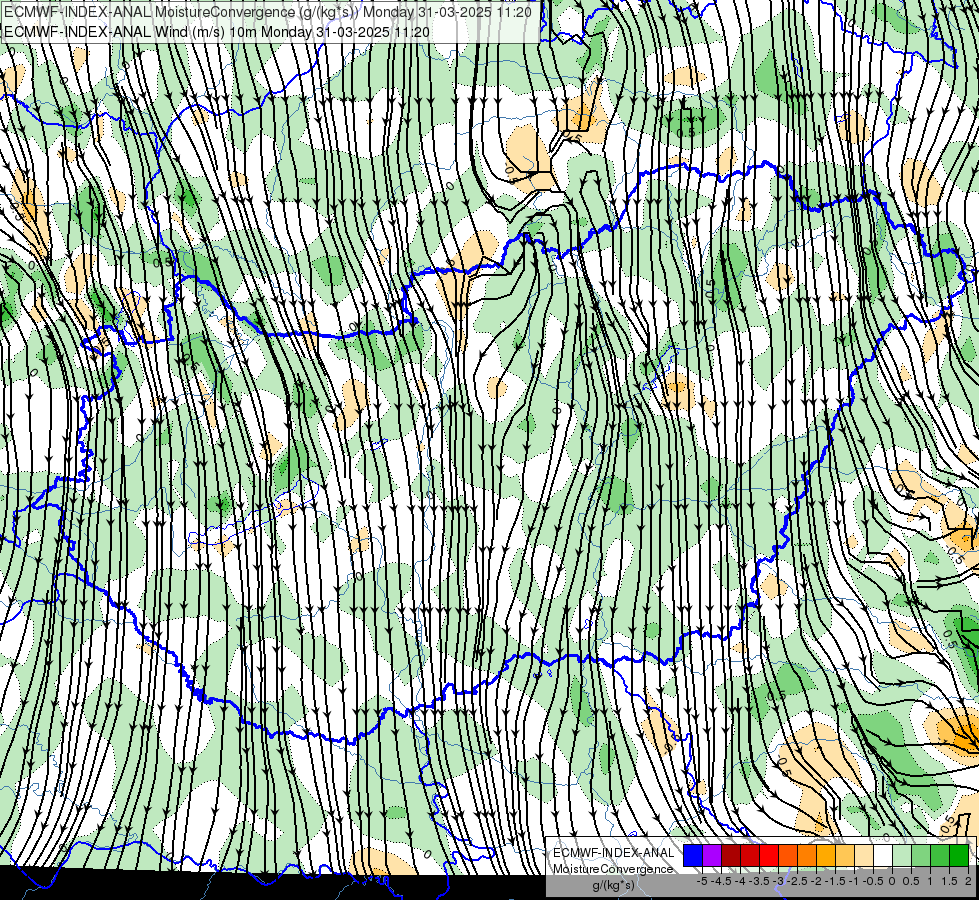Click the -1.5 legend scale value
This screenshot has width=979, height=900.
[x=835, y=881]
